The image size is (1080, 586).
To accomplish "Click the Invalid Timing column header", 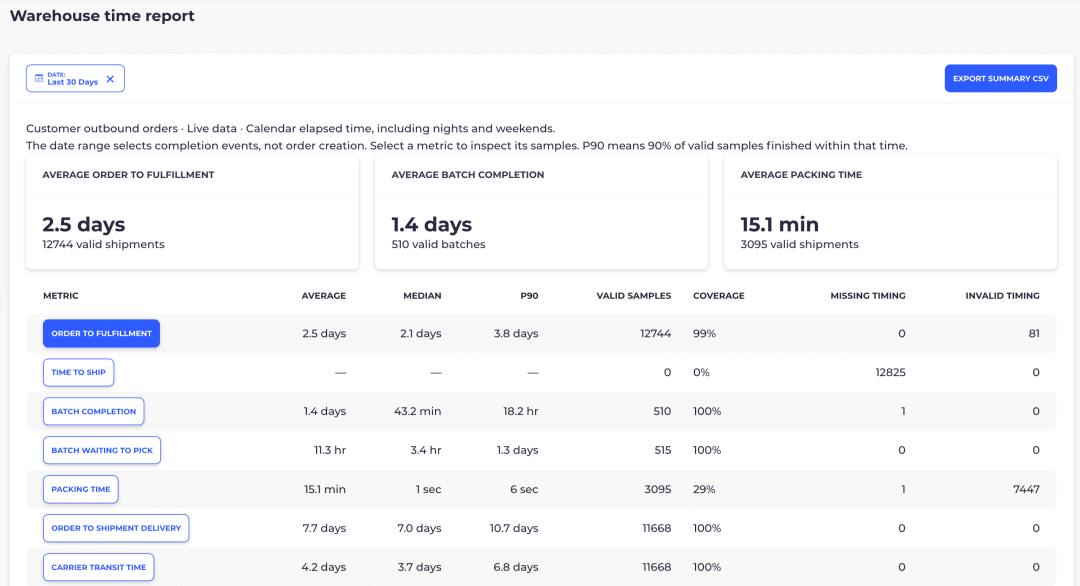I will click(x=1002, y=296).
